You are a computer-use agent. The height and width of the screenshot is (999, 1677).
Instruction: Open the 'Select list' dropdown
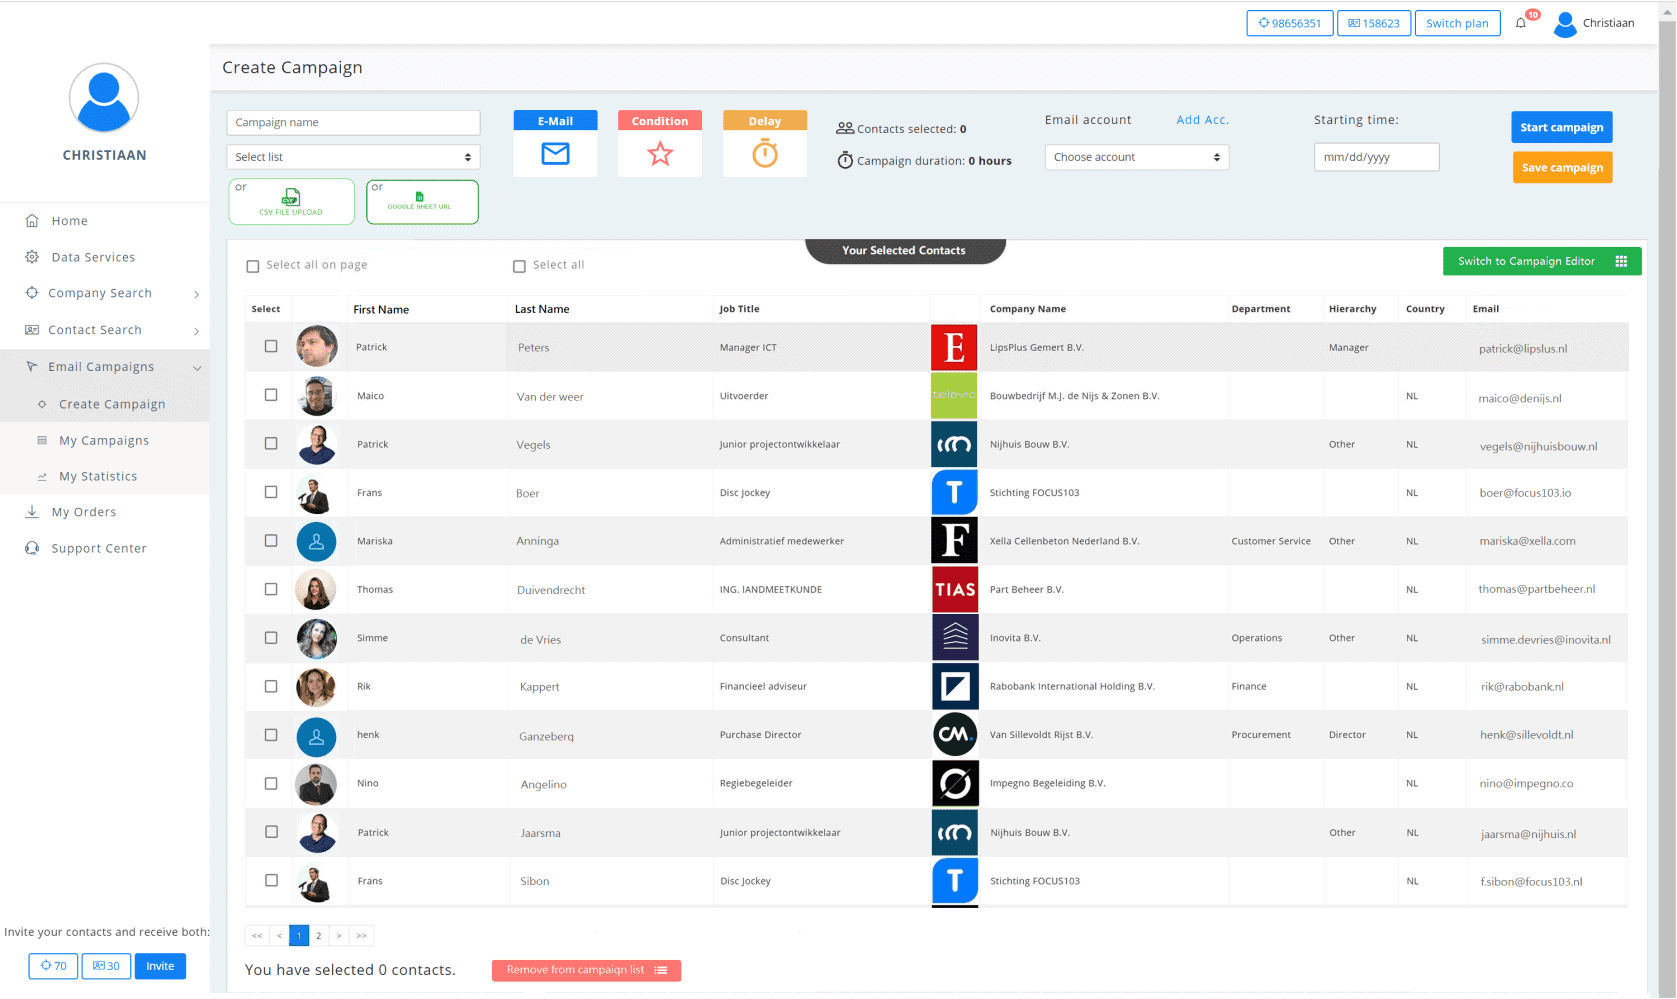pos(353,157)
